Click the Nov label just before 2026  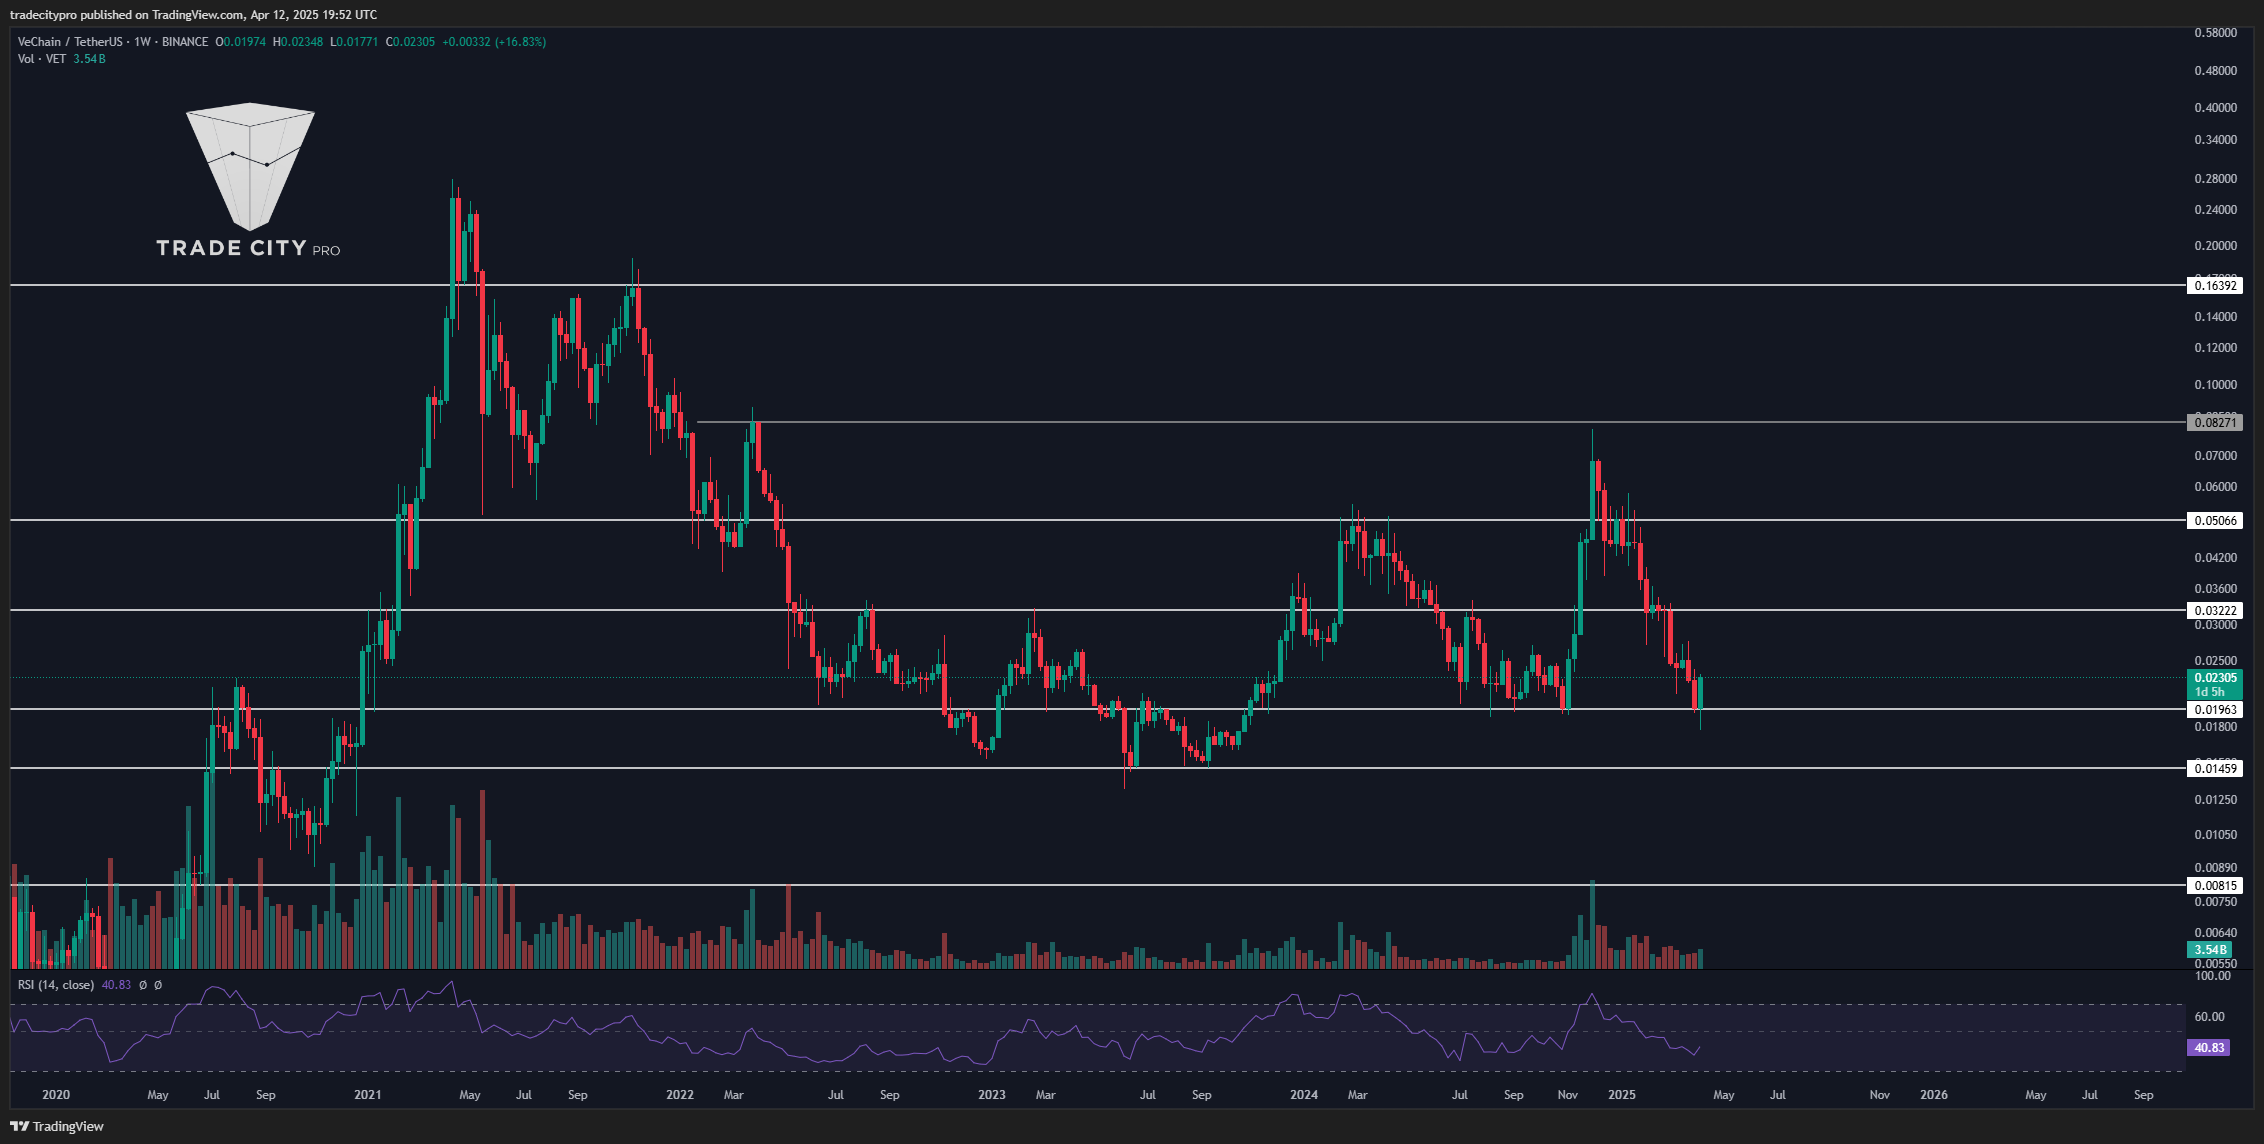pyautogui.click(x=1880, y=1095)
